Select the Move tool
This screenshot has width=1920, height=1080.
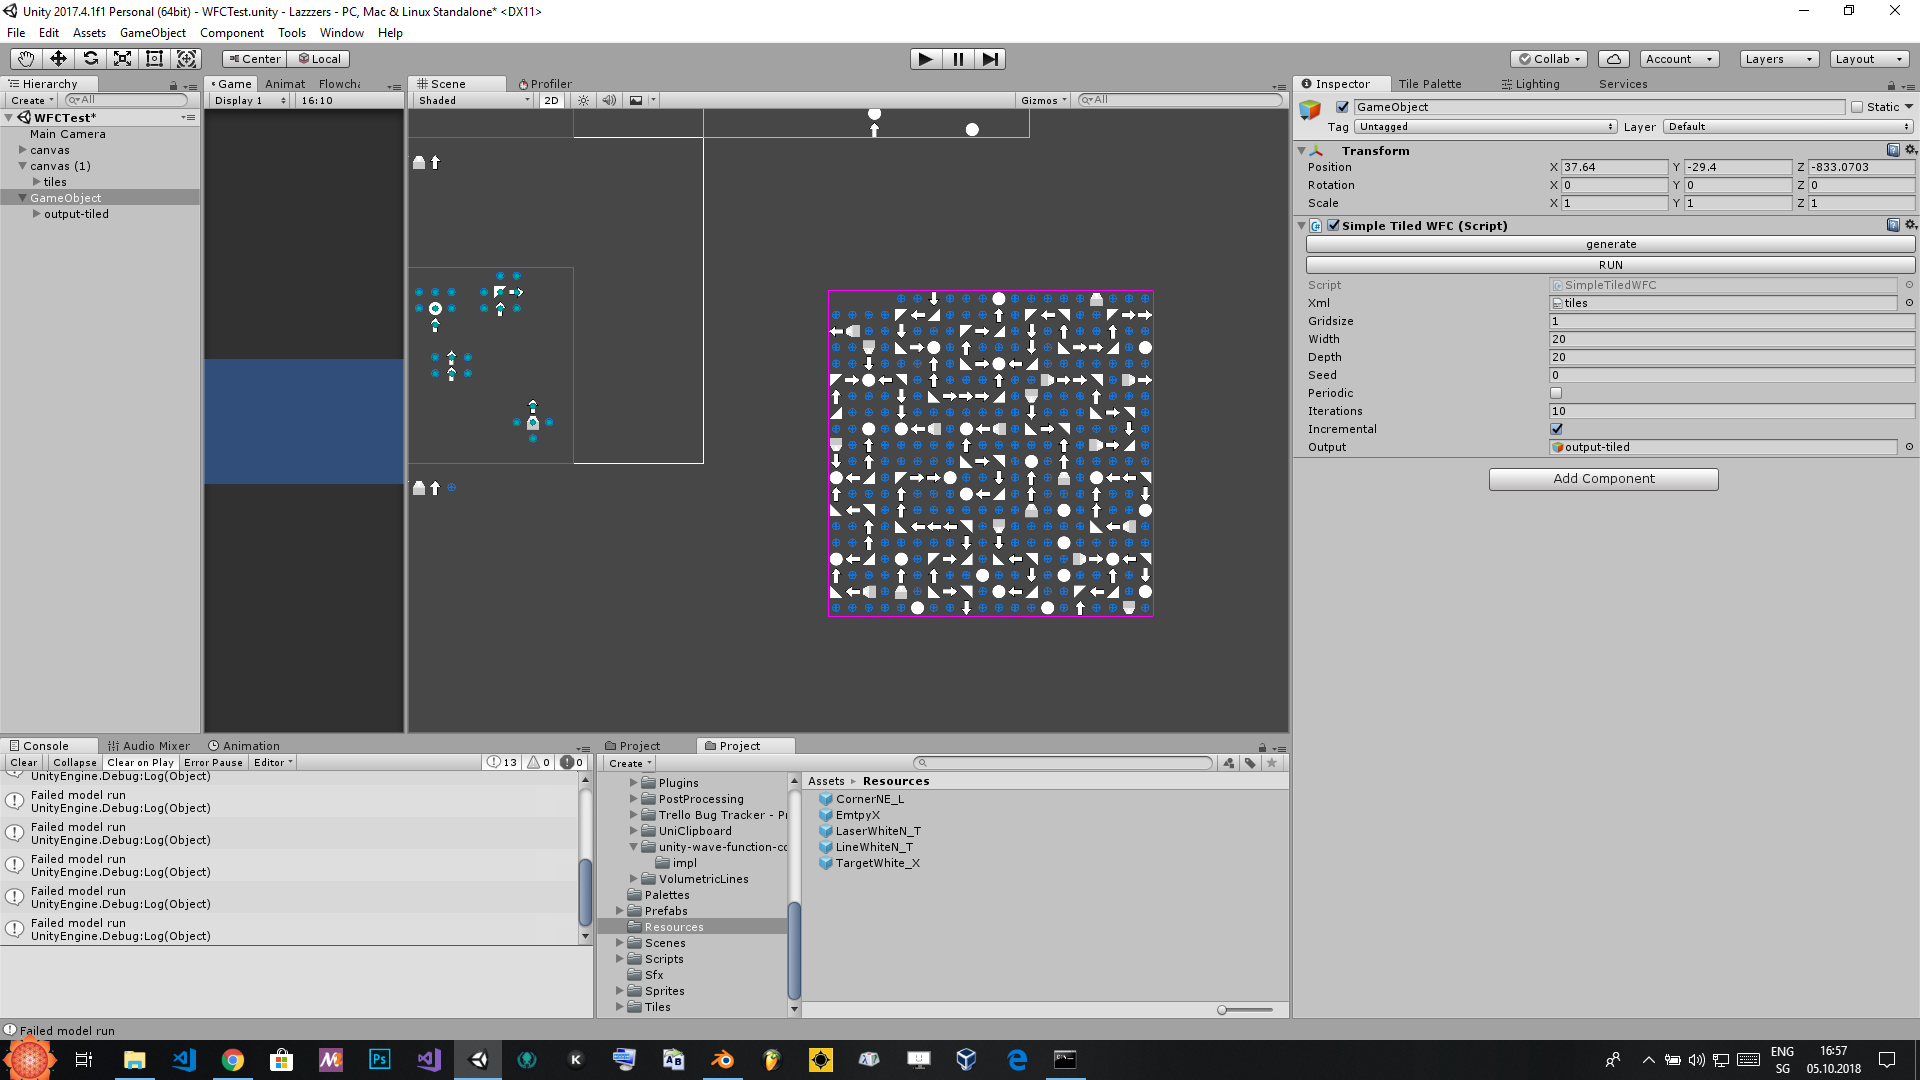click(58, 59)
